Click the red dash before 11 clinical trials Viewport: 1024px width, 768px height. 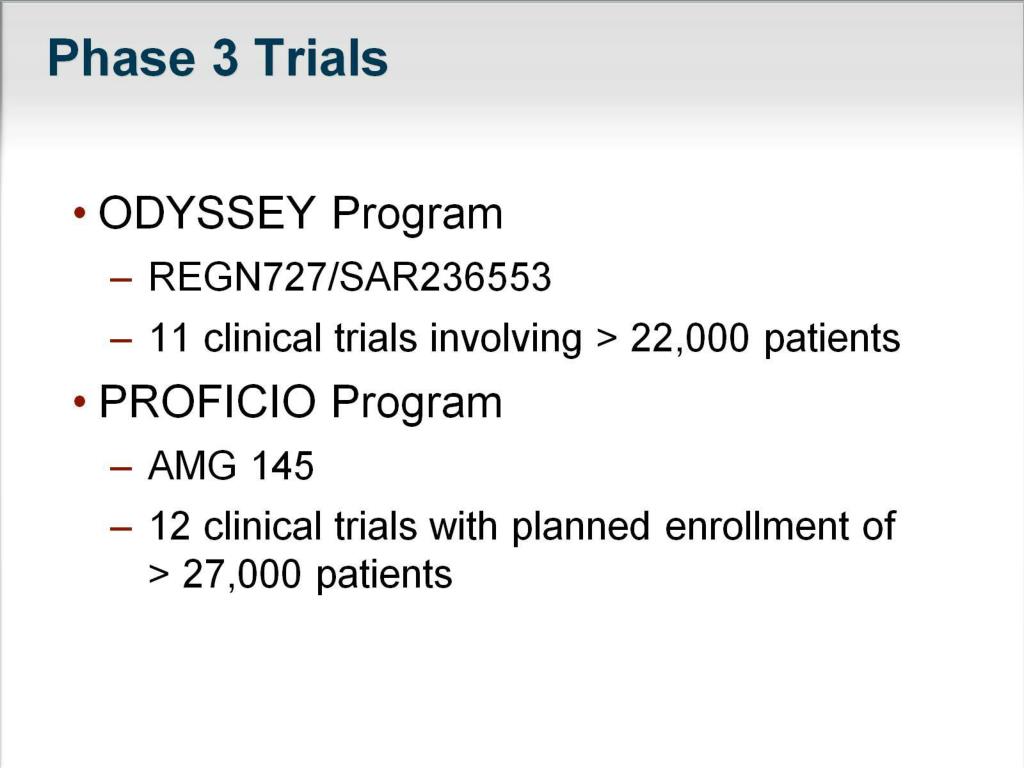121,340
